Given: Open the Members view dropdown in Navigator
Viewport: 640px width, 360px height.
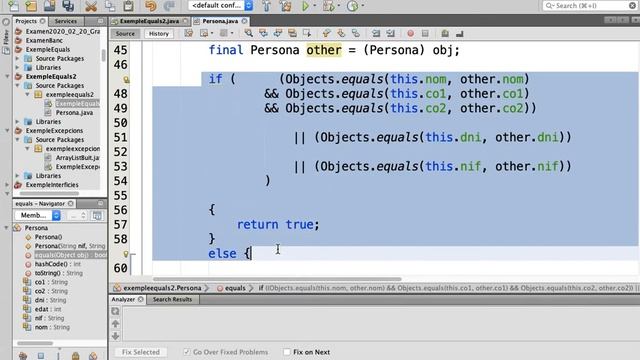Looking at the screenshot, I should coord(38,216).
